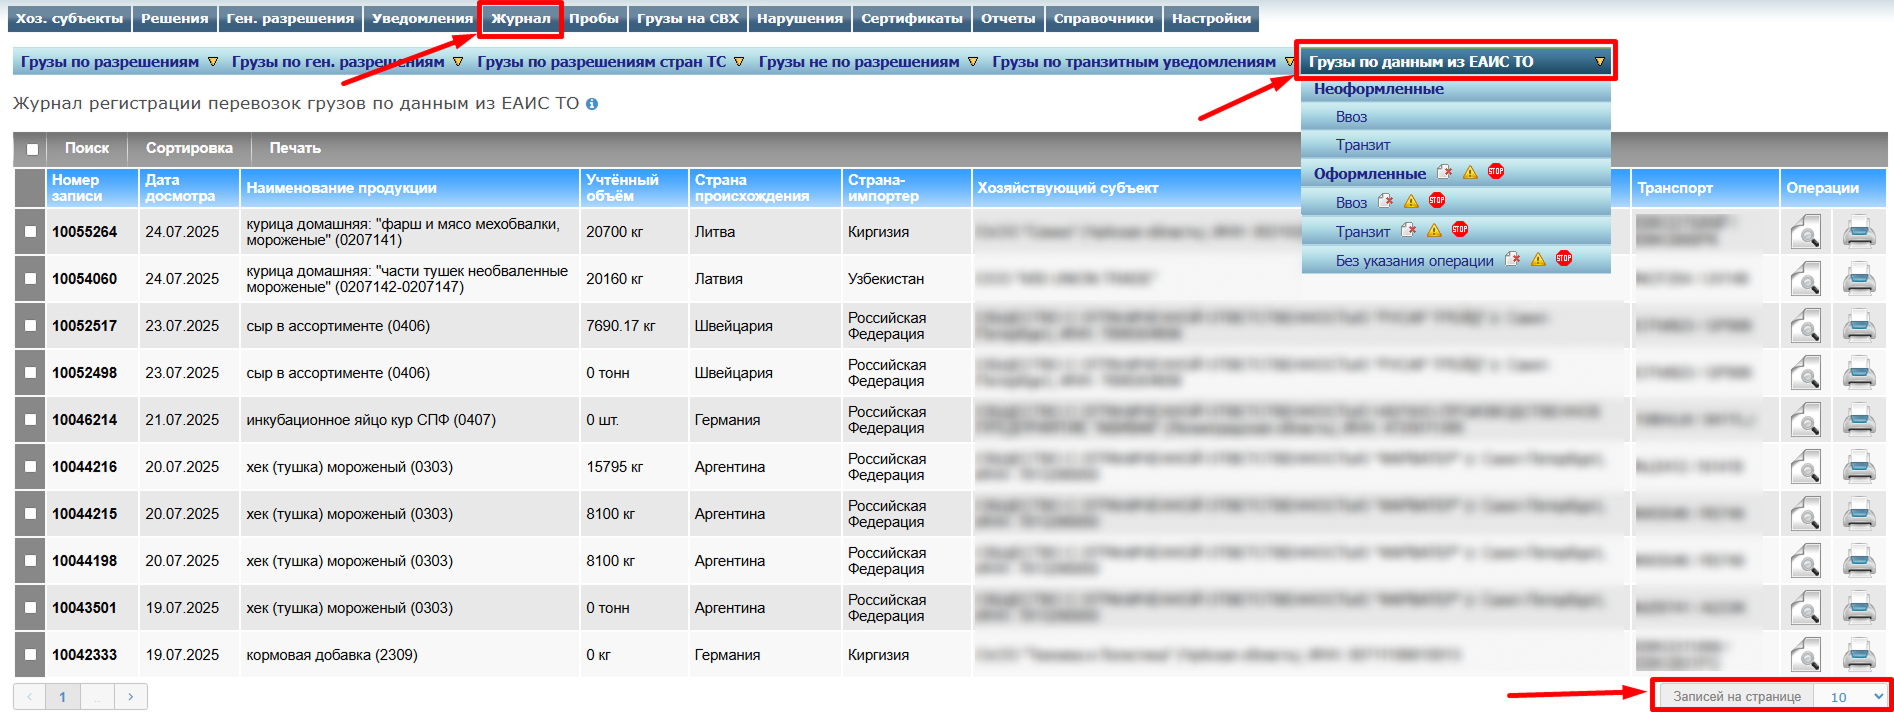This screenshot has width=1894, height=712.
Task: Check the box for record 10052517
Action: coord(30,326)
